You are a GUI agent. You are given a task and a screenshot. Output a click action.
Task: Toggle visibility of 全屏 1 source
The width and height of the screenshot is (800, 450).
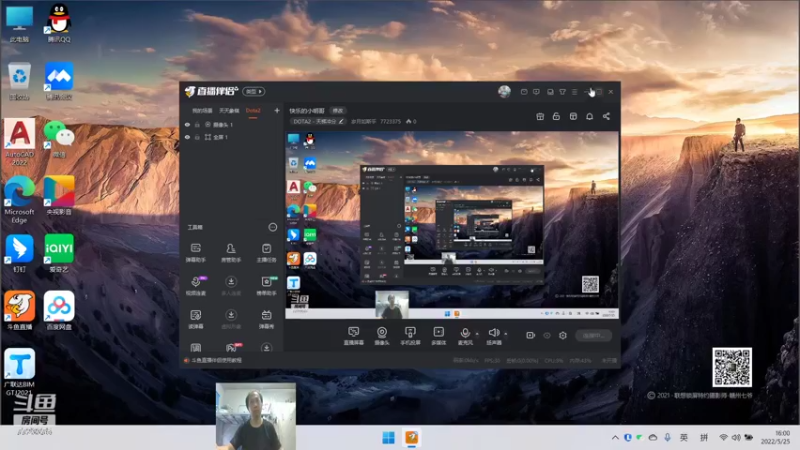click(187, 137)
